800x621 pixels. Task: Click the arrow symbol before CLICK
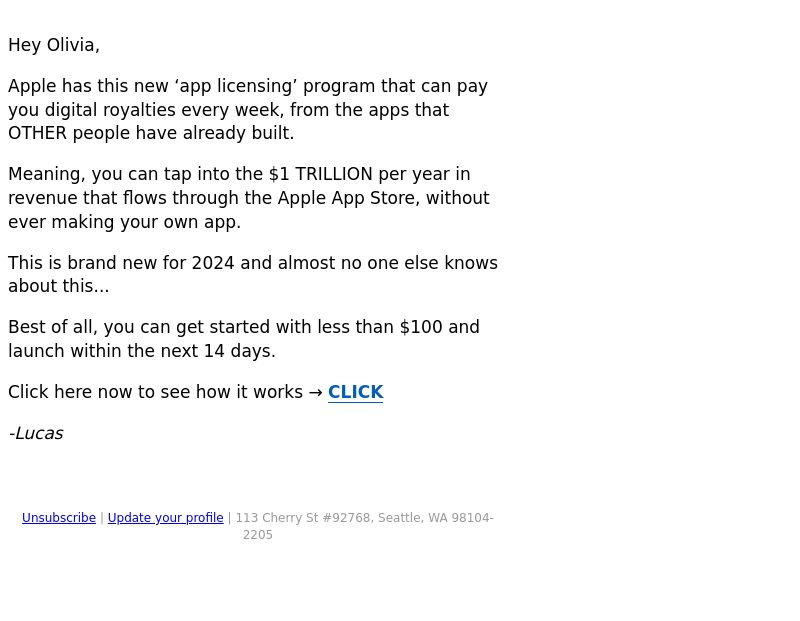pos(316,392)
